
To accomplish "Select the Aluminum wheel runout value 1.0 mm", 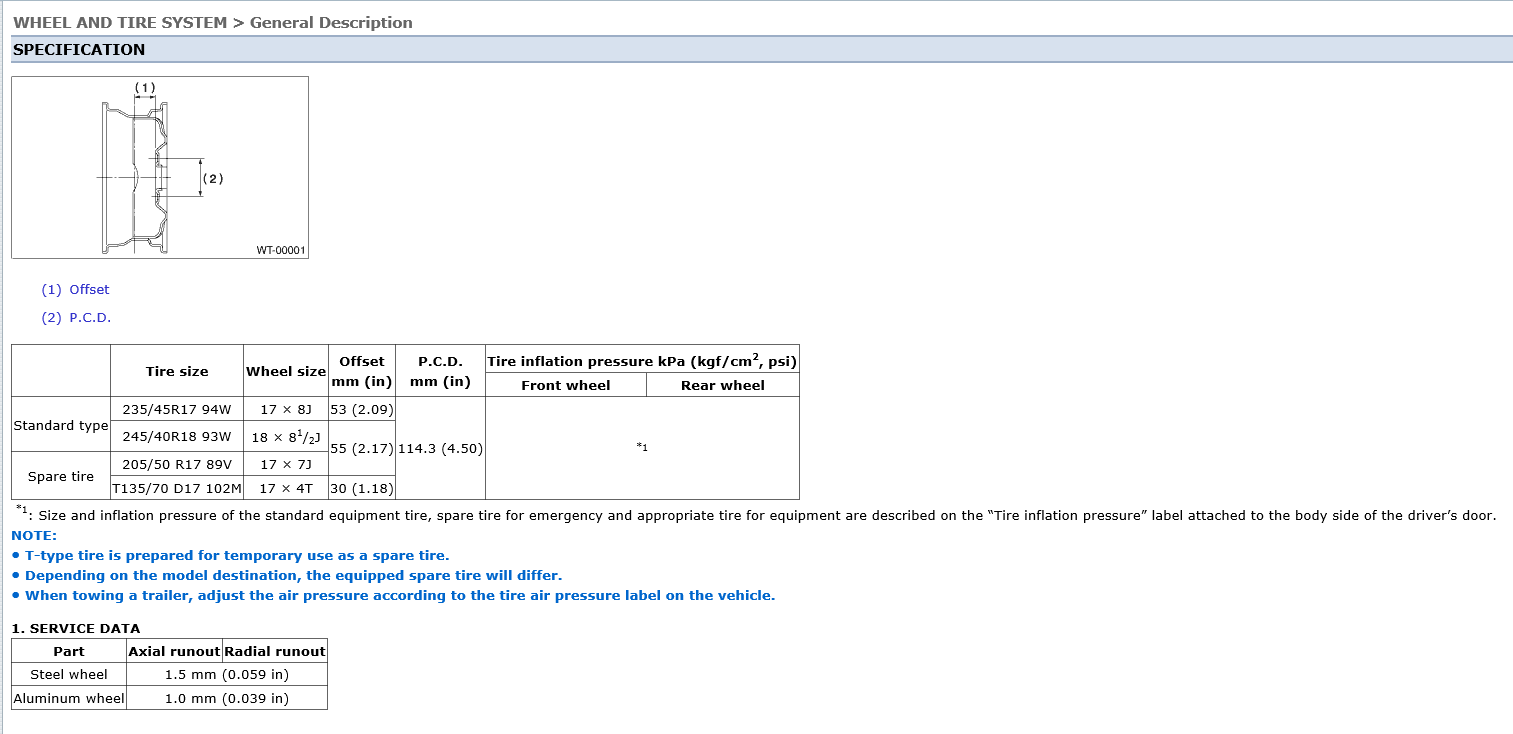I will tap(226, 698).
